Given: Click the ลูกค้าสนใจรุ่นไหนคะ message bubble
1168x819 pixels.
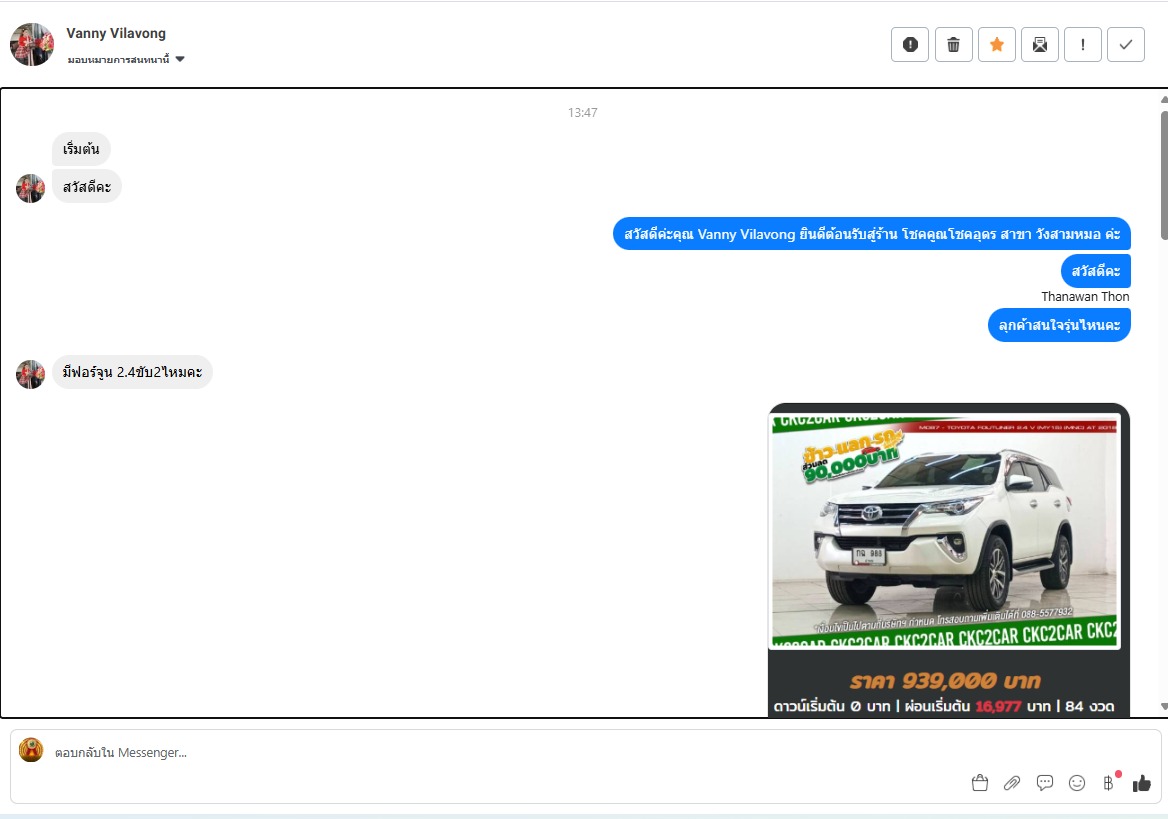Looking at the screenshot, I should click(1059, 325).
